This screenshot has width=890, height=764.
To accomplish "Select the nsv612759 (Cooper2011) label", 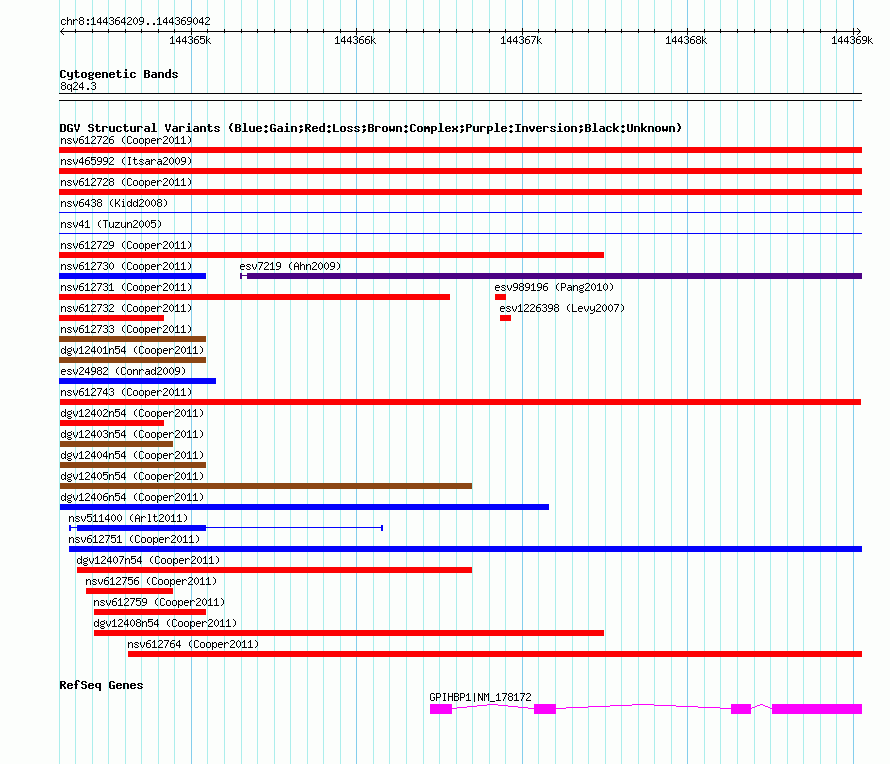I will coord(159,602).
